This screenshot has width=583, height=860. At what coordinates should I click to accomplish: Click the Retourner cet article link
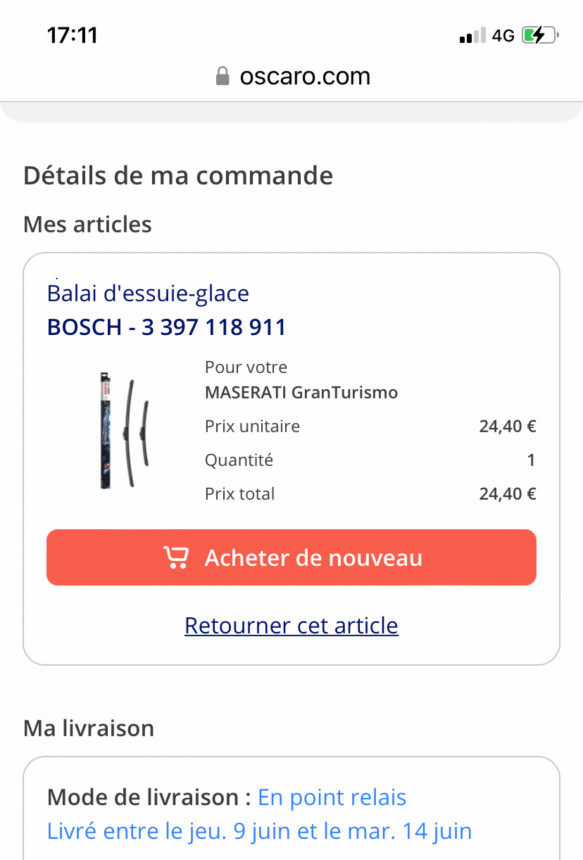[291, 625]
